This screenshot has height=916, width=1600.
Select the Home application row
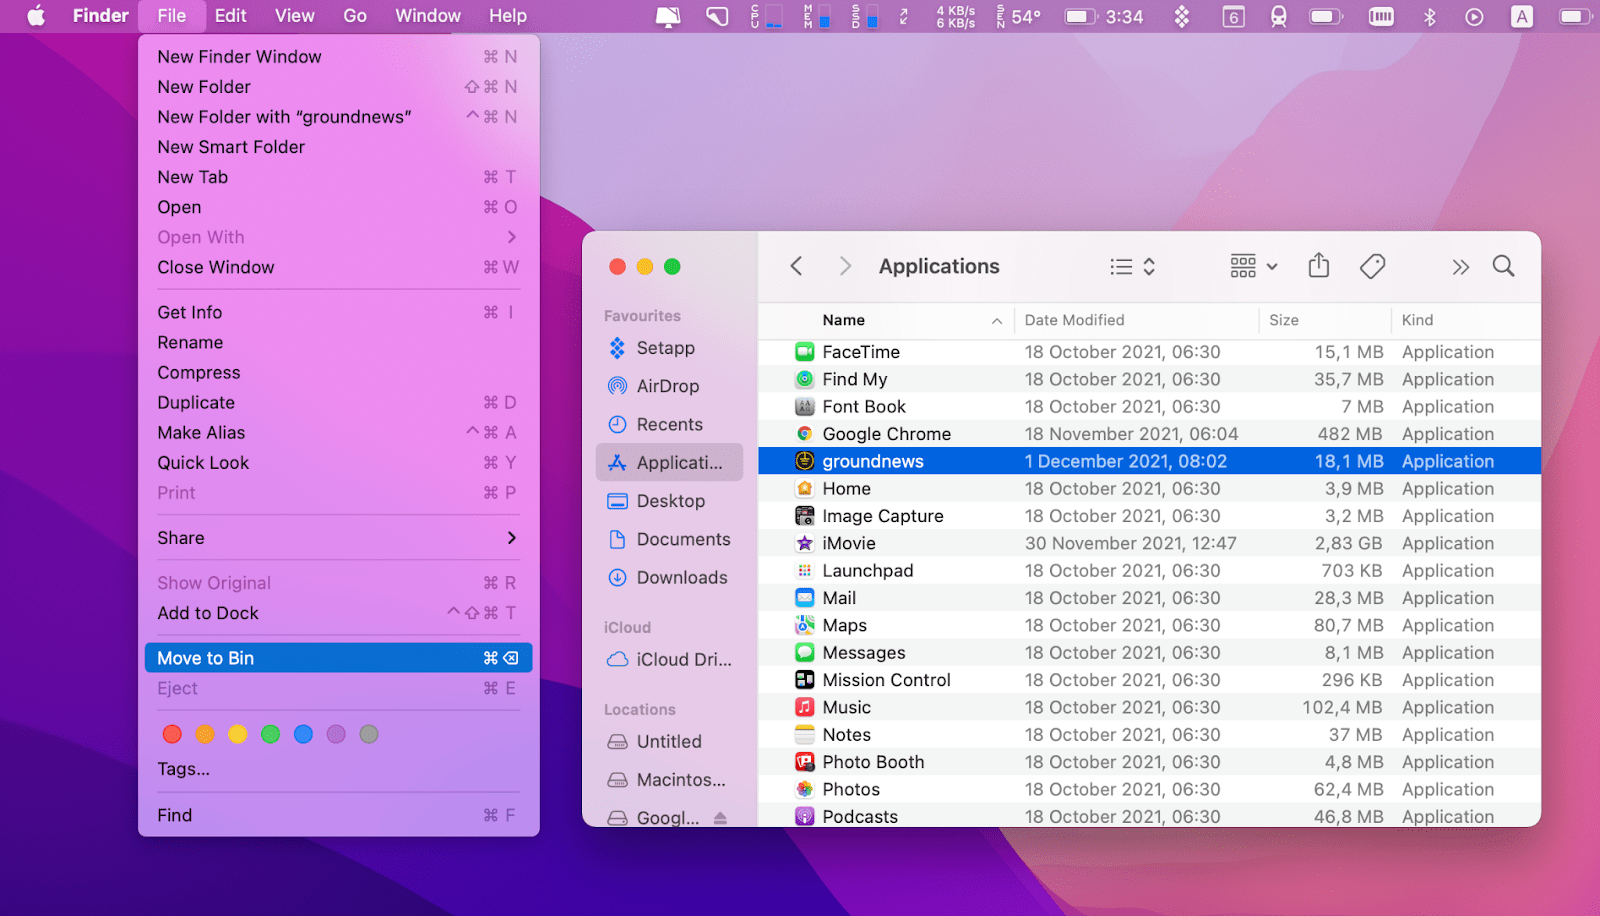(1149, 489)
